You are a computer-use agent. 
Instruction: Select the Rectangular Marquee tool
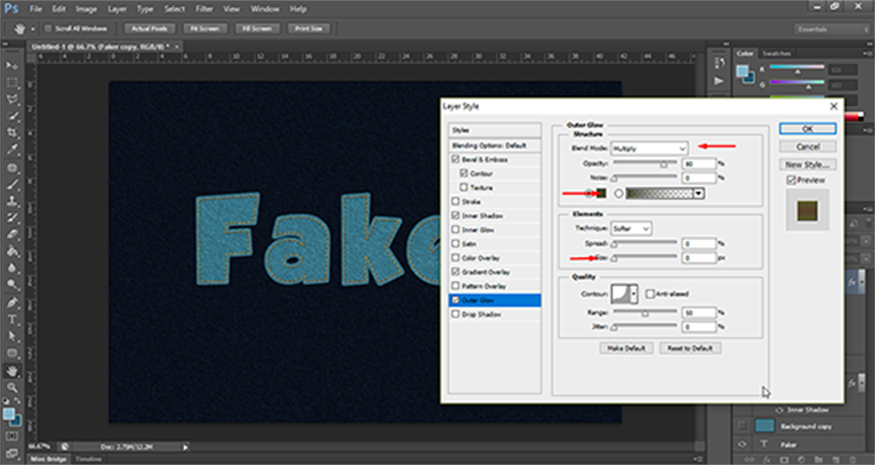pyautogui.click(x=12, y=83)
